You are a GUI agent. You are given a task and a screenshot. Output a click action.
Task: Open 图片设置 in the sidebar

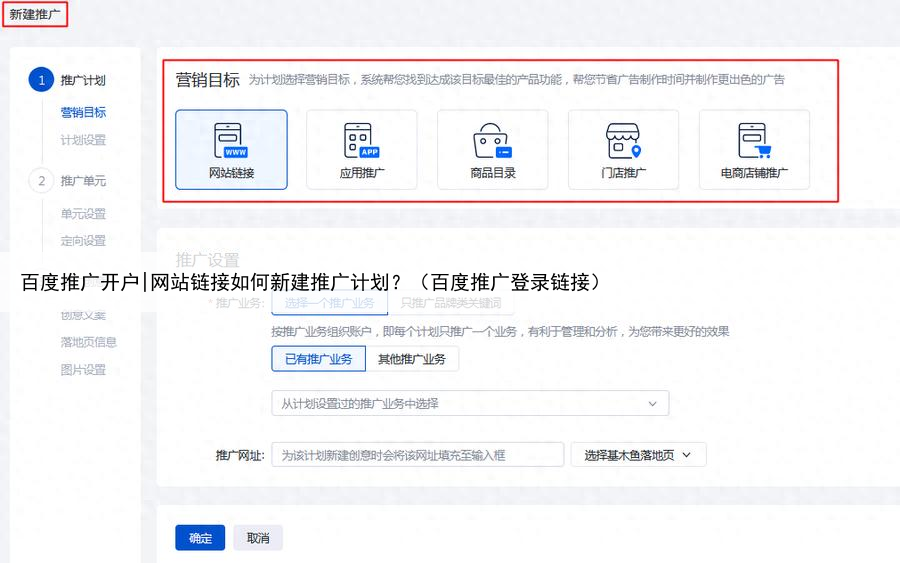click(x=83, y=370)
